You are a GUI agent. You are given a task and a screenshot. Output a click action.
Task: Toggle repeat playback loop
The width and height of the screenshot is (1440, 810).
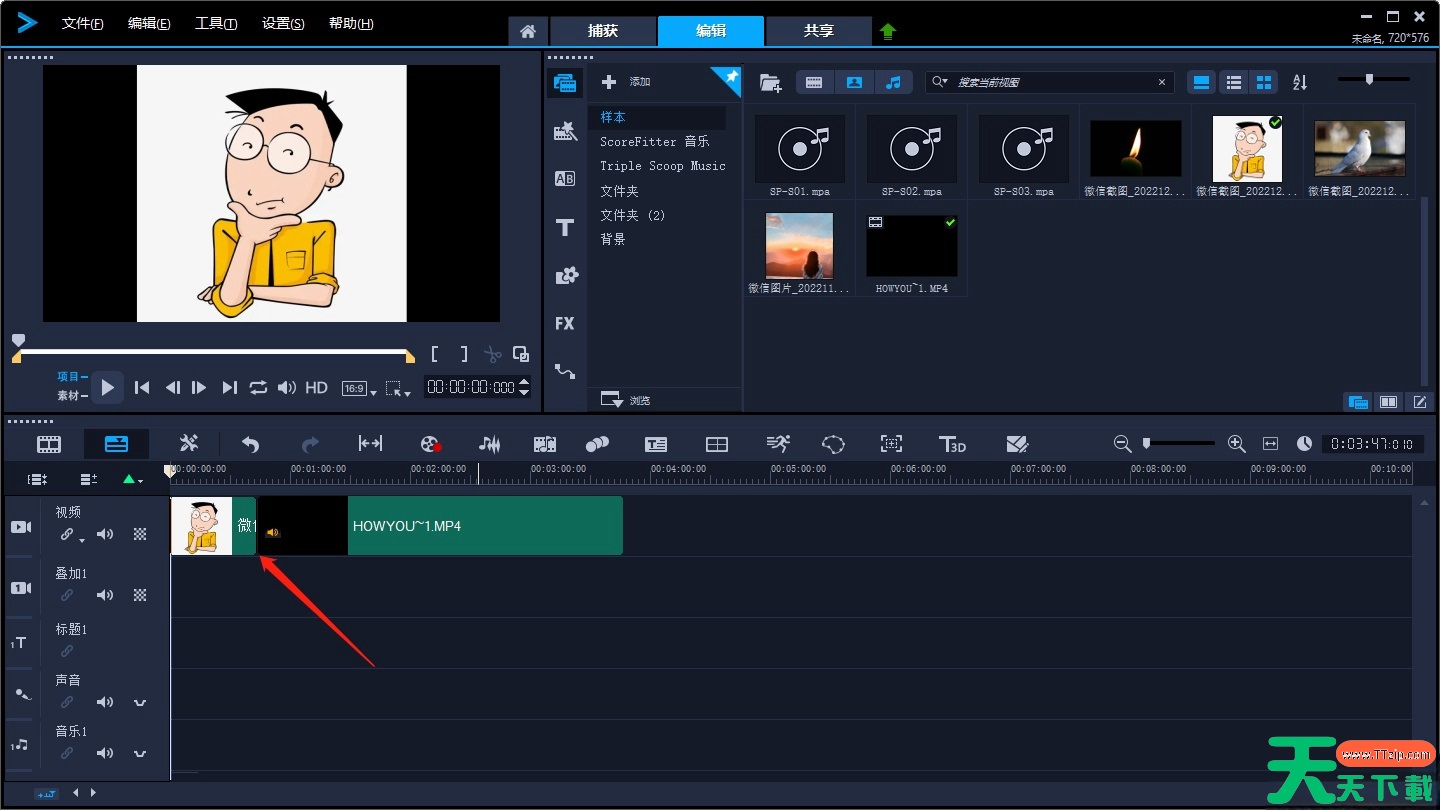coord(258,387)
